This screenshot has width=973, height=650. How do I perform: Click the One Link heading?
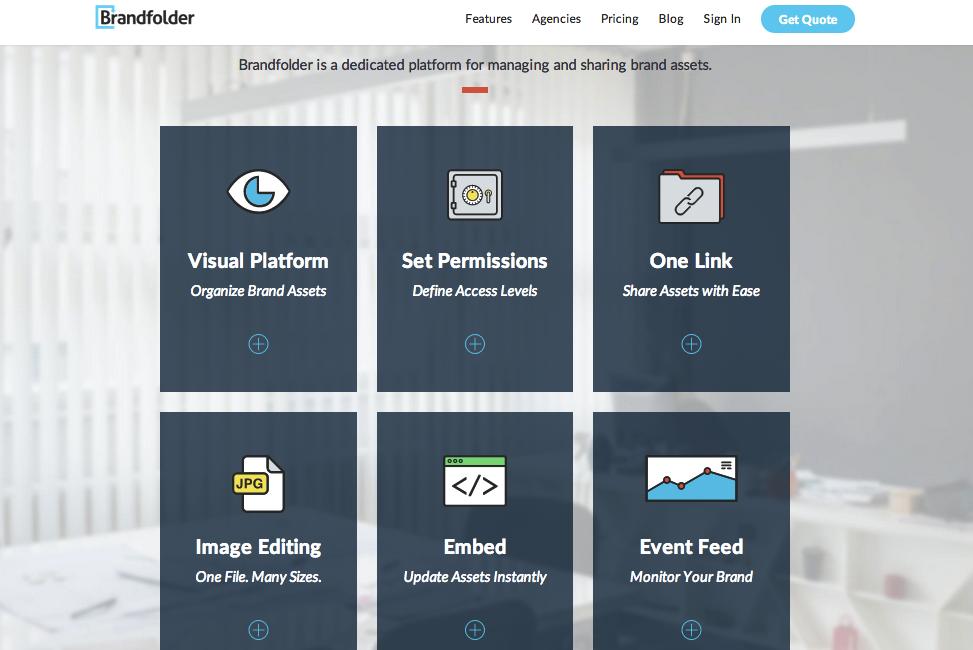[691, 261]
